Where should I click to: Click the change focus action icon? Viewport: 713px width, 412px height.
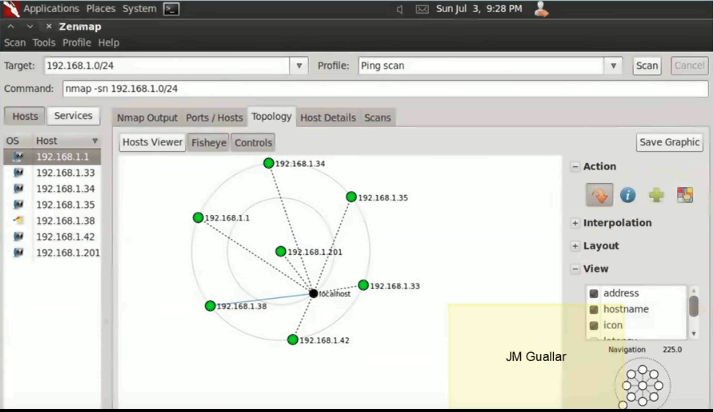(599, 195)
